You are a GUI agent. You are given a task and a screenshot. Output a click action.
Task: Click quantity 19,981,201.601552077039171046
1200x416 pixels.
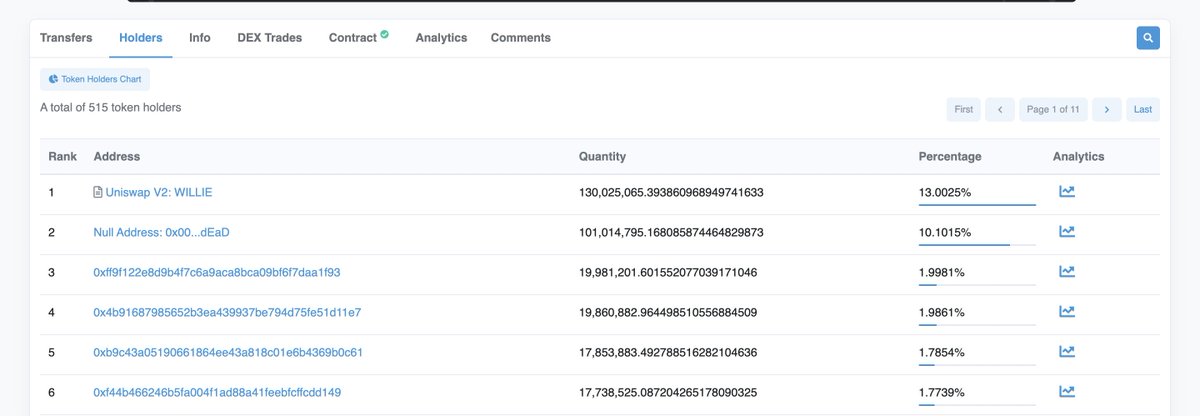coord(668,272)
